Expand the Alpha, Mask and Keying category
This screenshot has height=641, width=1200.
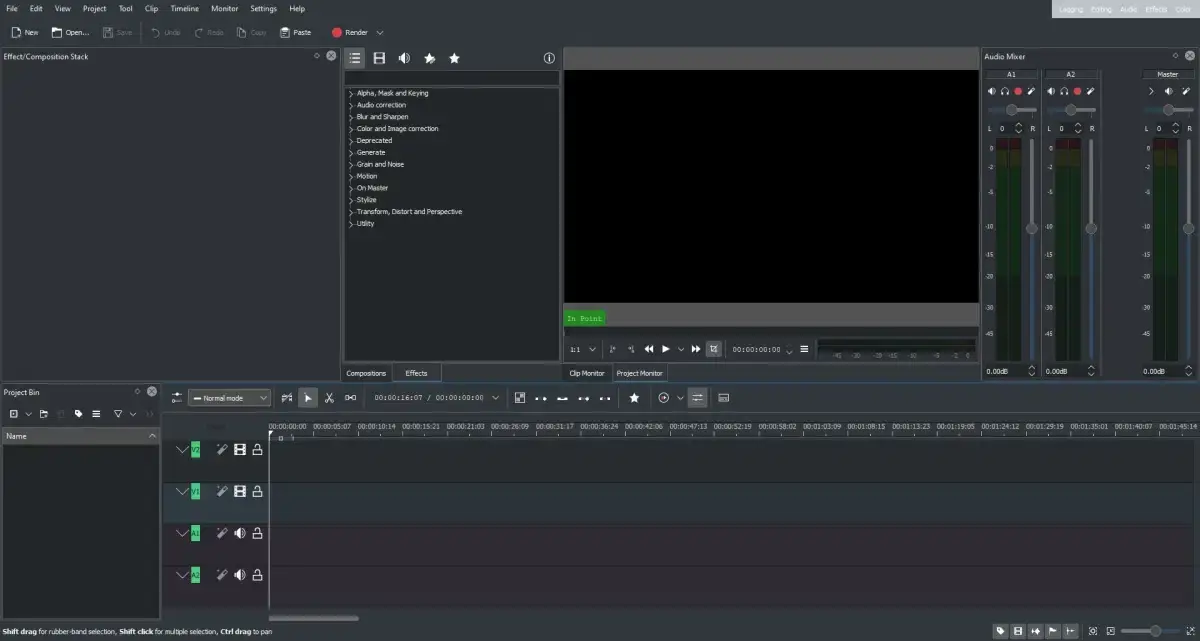[352, 92]
